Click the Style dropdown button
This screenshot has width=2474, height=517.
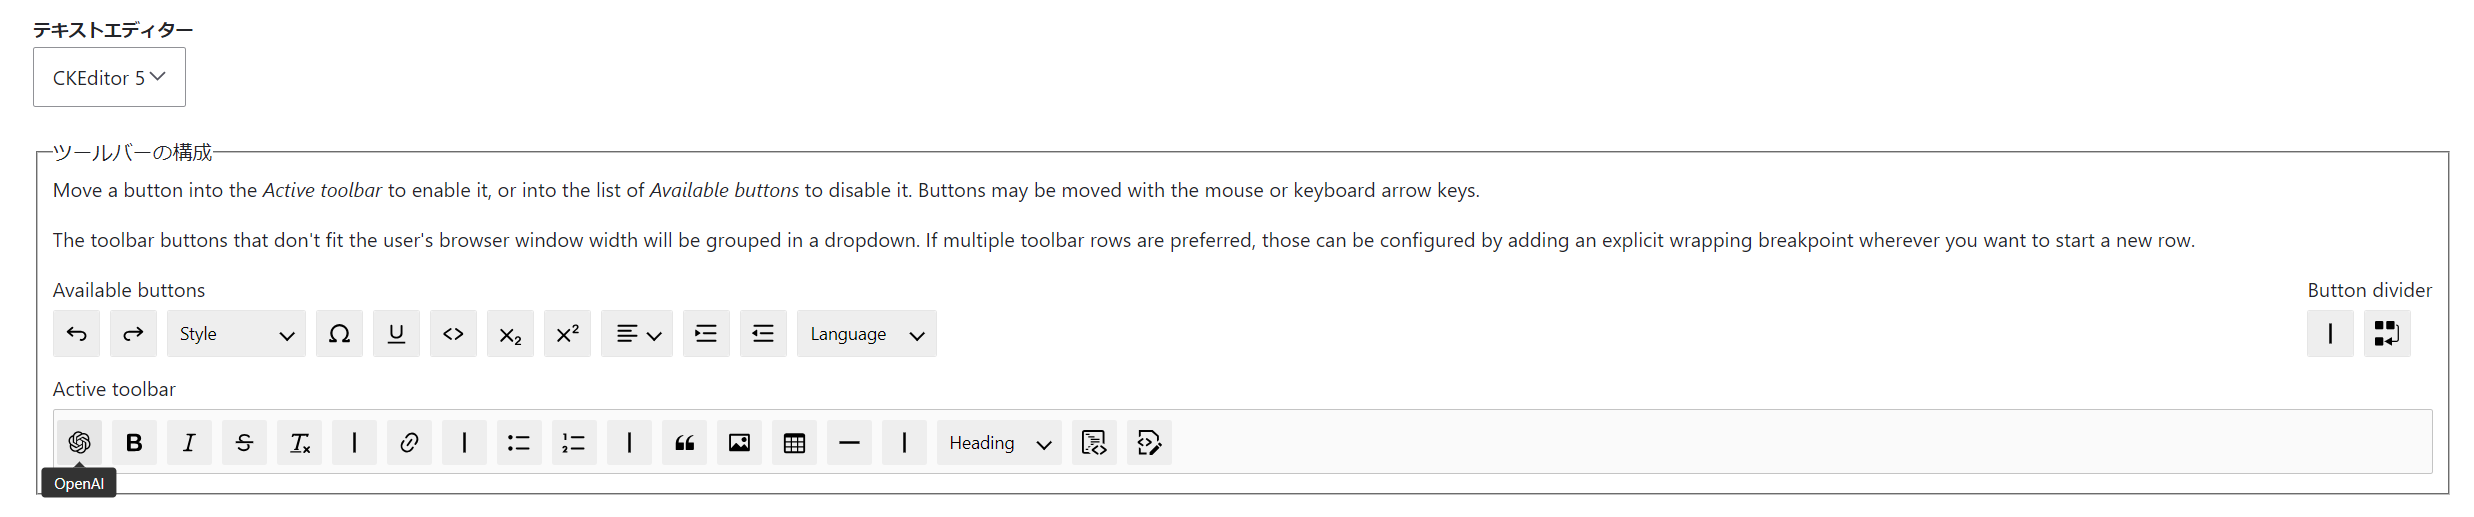tap(236, 334)
